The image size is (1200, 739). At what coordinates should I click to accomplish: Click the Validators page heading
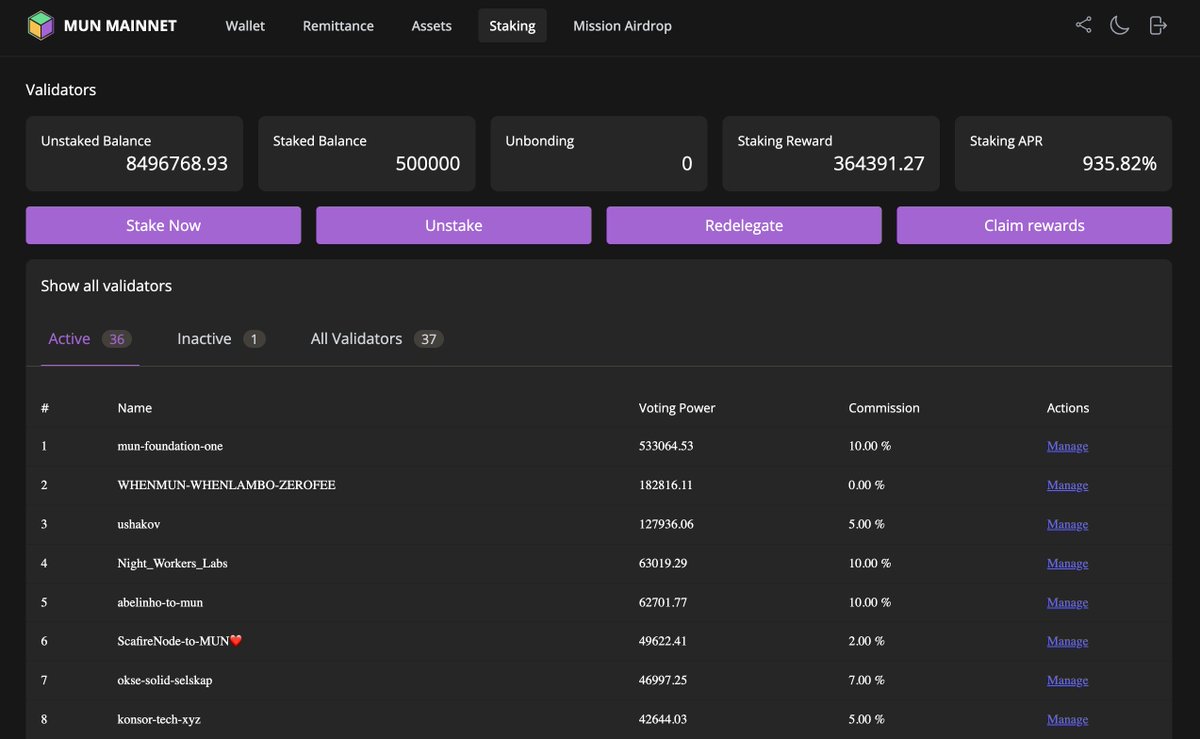pyautogui.click(x=61, y=90)
